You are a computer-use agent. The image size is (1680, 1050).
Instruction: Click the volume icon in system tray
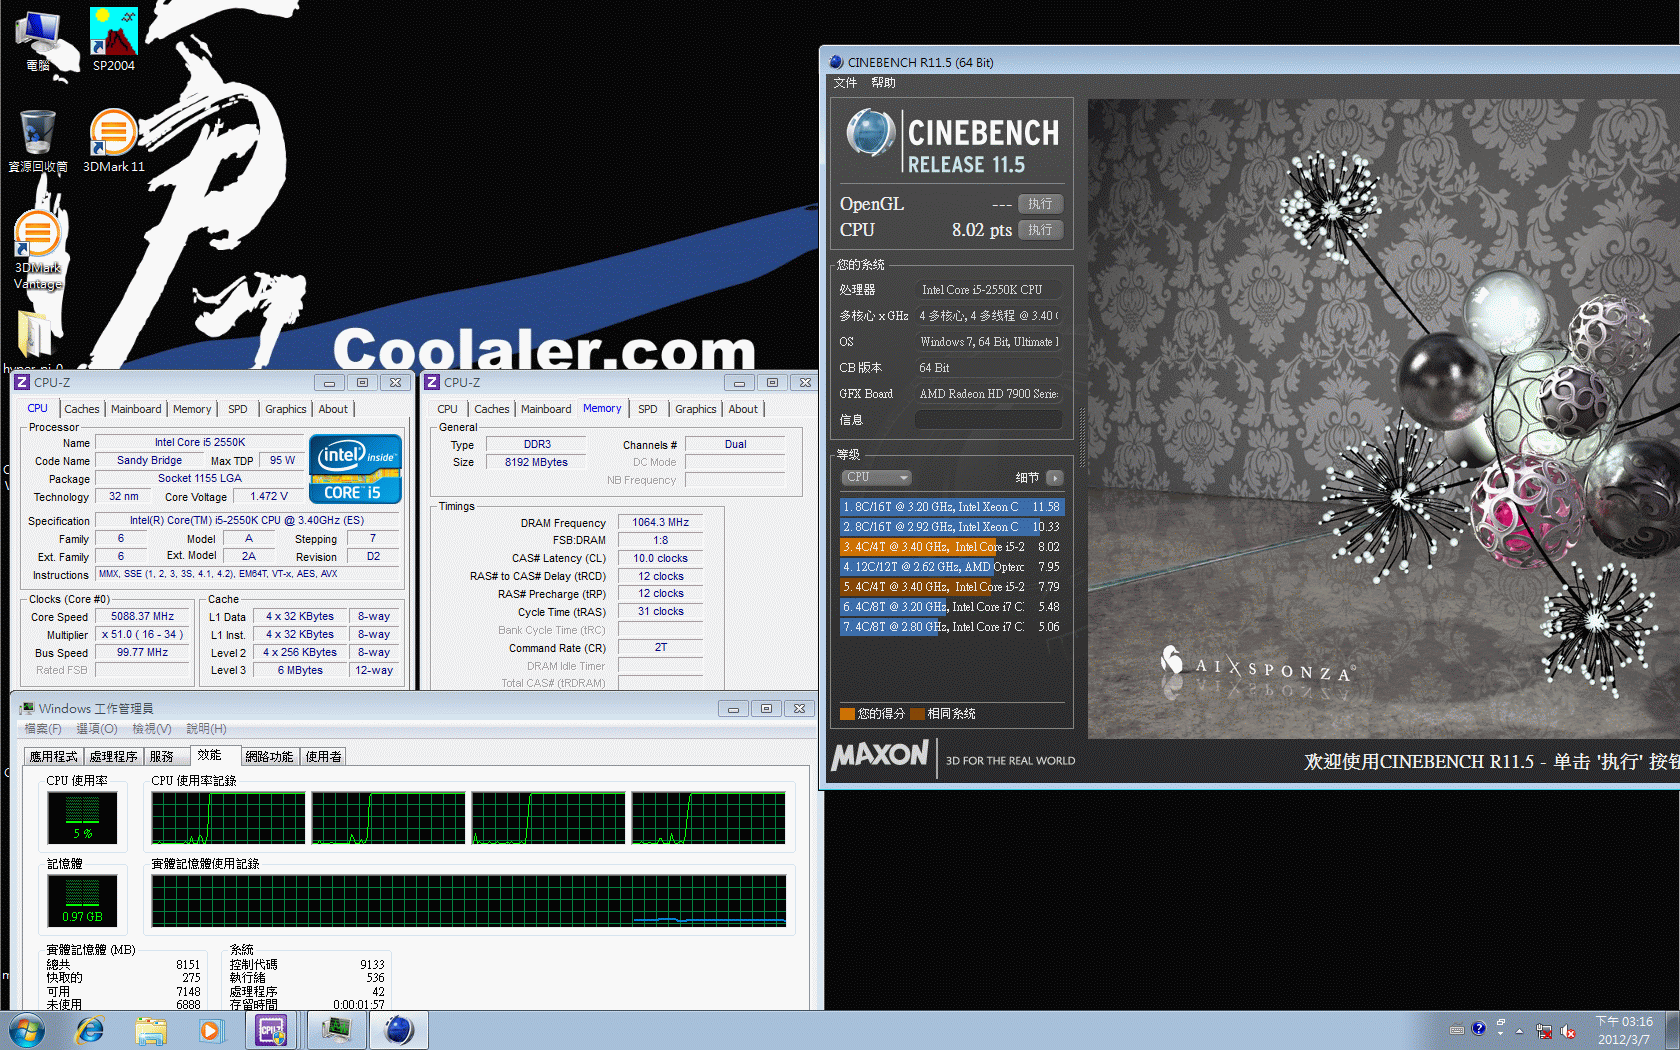(x=1568, y=1031)
